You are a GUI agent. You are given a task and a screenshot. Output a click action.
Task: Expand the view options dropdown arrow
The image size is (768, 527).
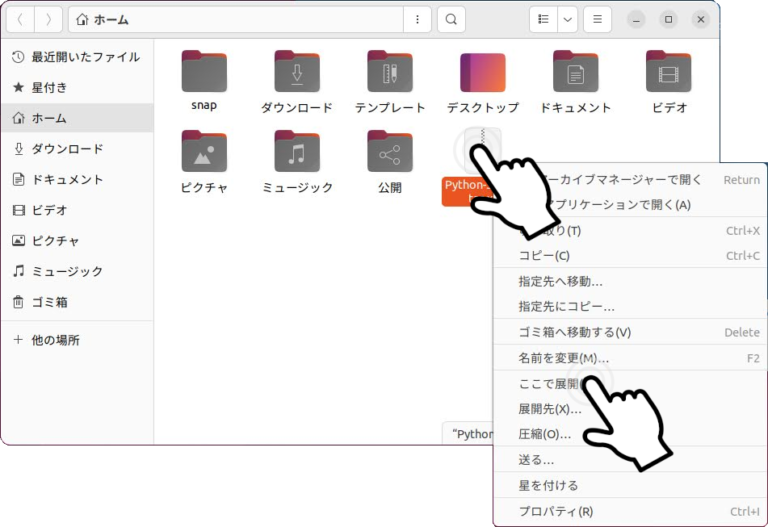click(567, 19)
